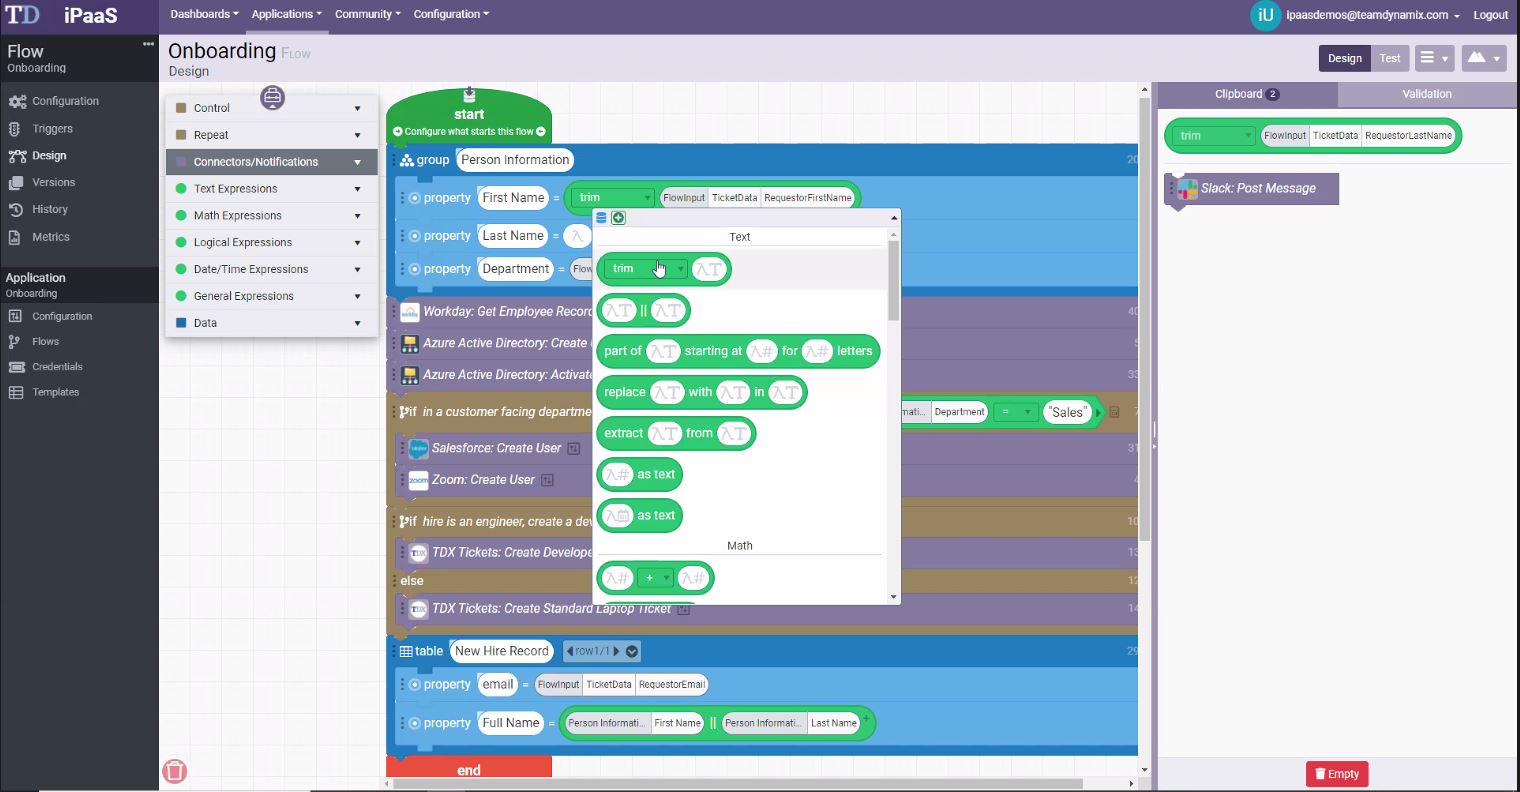This screenshot has height=792, width=1520.
Task: Click the trash can icon on canvas
Action: tap(174, 770)
